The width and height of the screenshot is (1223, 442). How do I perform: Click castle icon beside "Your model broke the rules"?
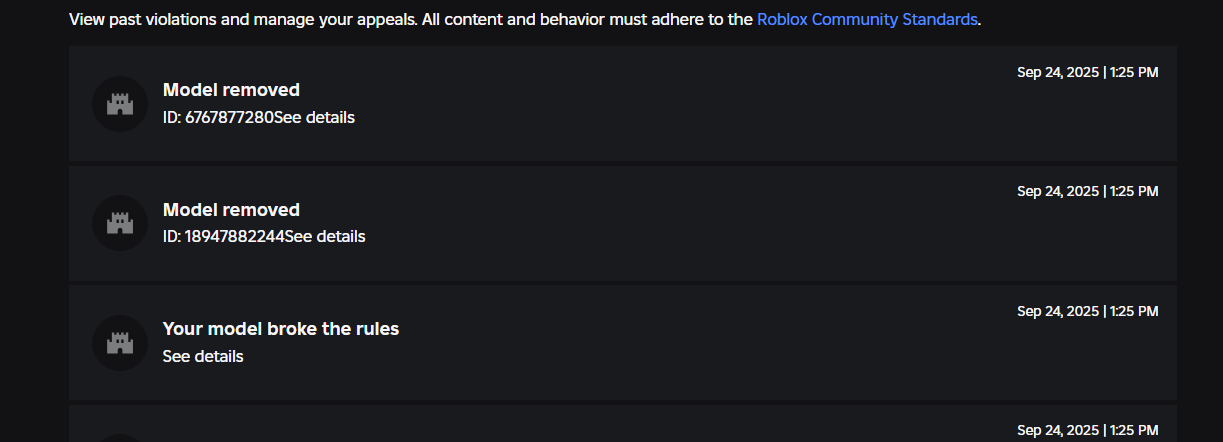click(x=120, y=343)
